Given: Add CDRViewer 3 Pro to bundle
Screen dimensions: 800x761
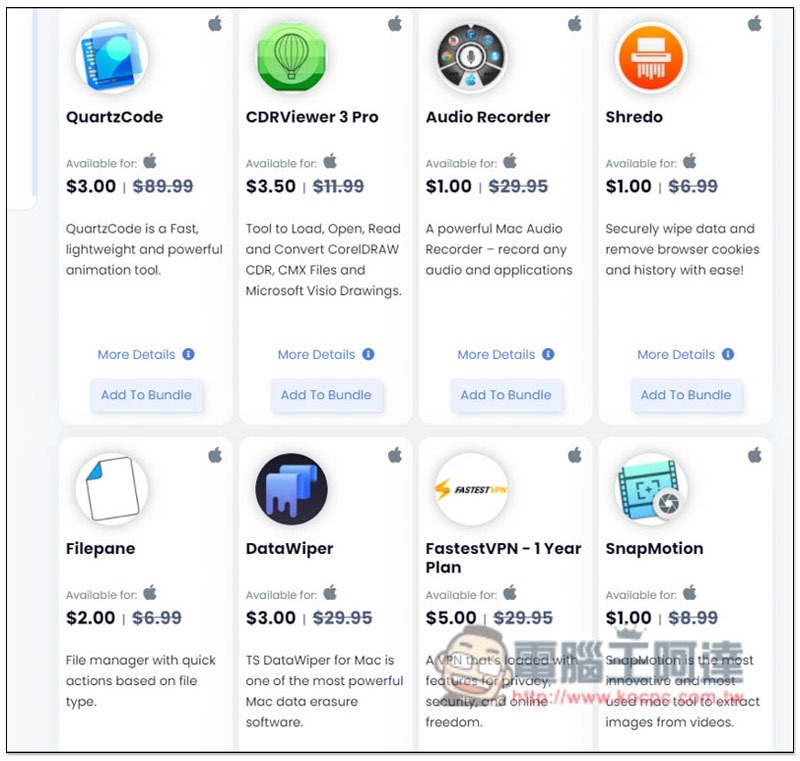Looking at the screenshot, I should tap(326, 395).
